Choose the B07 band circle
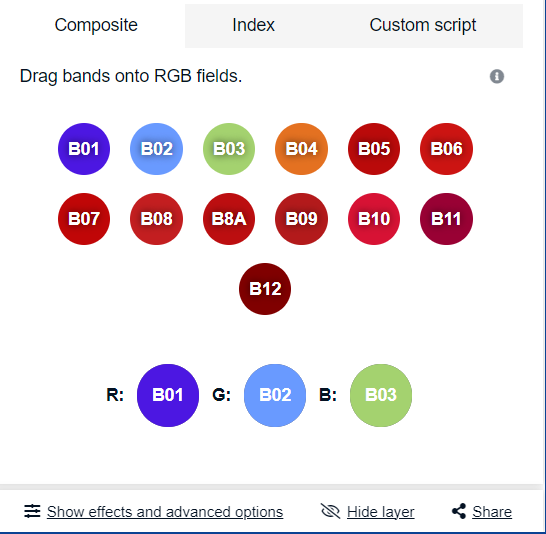 click(x=84, y=219)
